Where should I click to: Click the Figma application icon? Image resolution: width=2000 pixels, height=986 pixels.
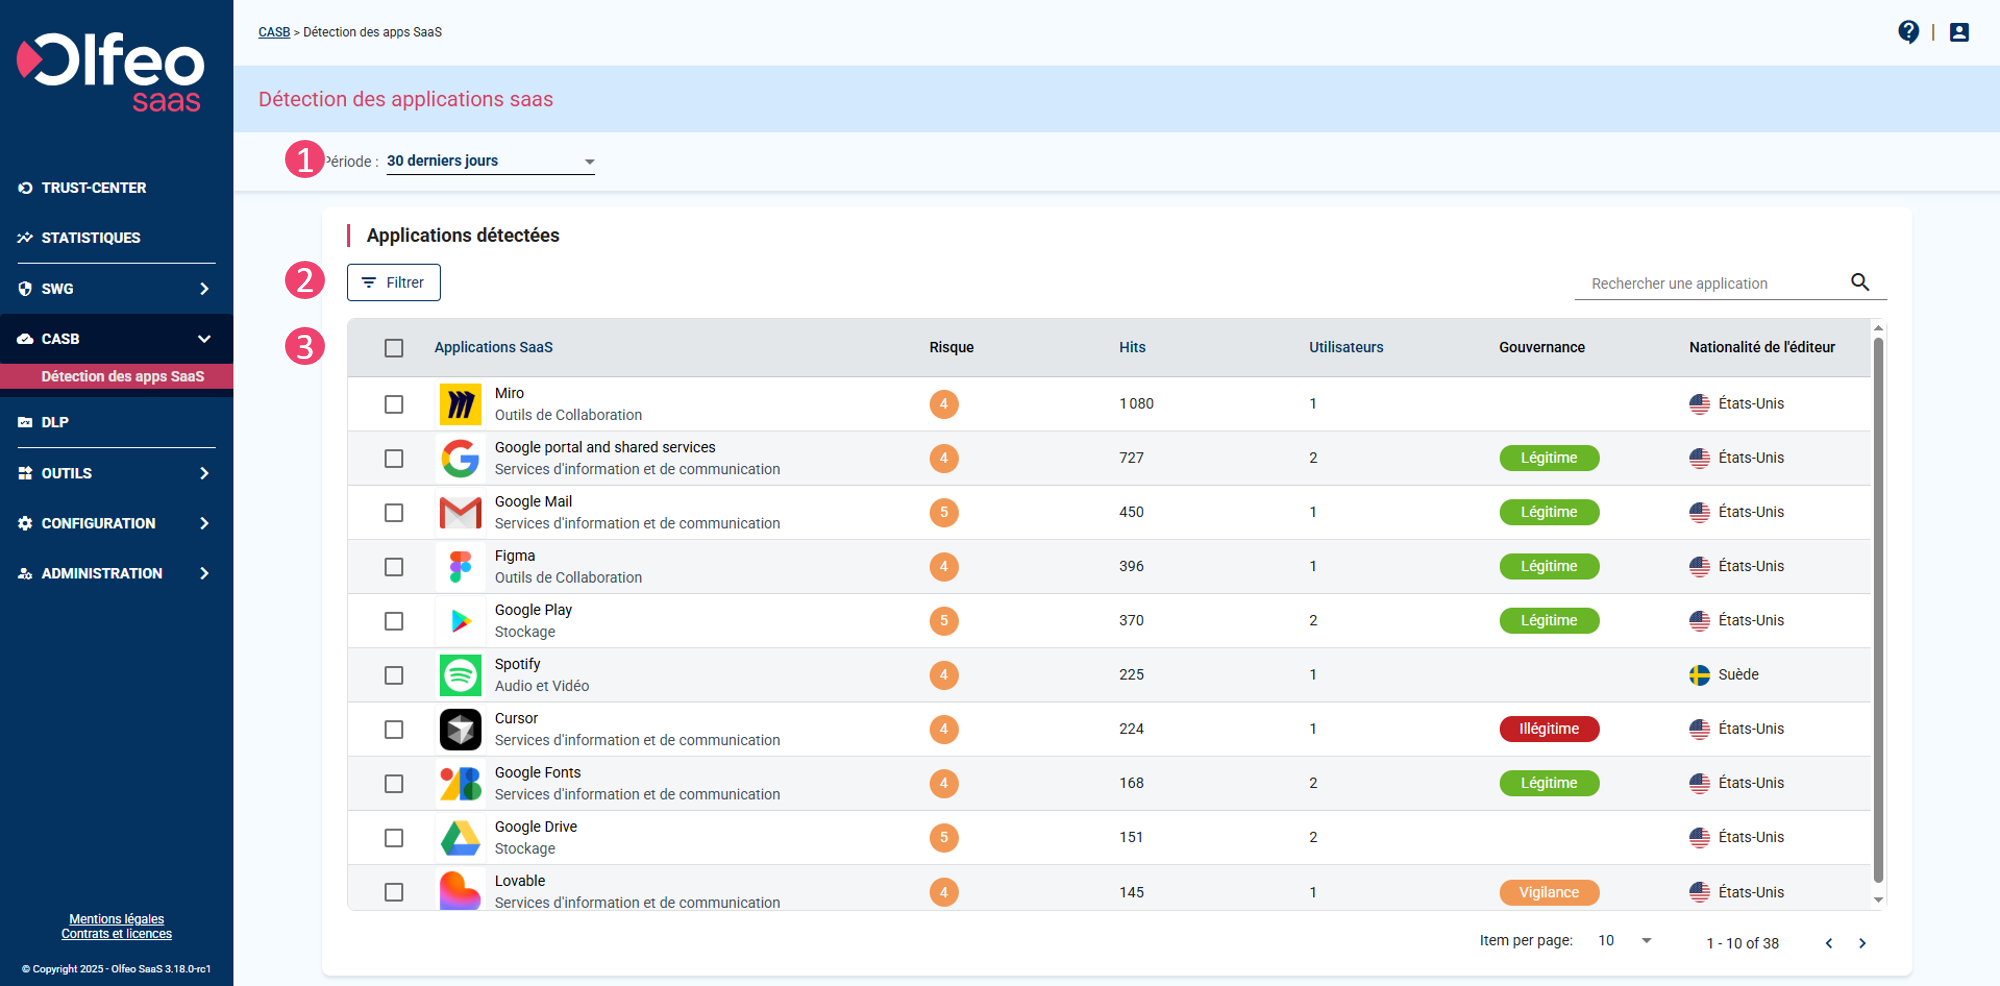(460, 566)
